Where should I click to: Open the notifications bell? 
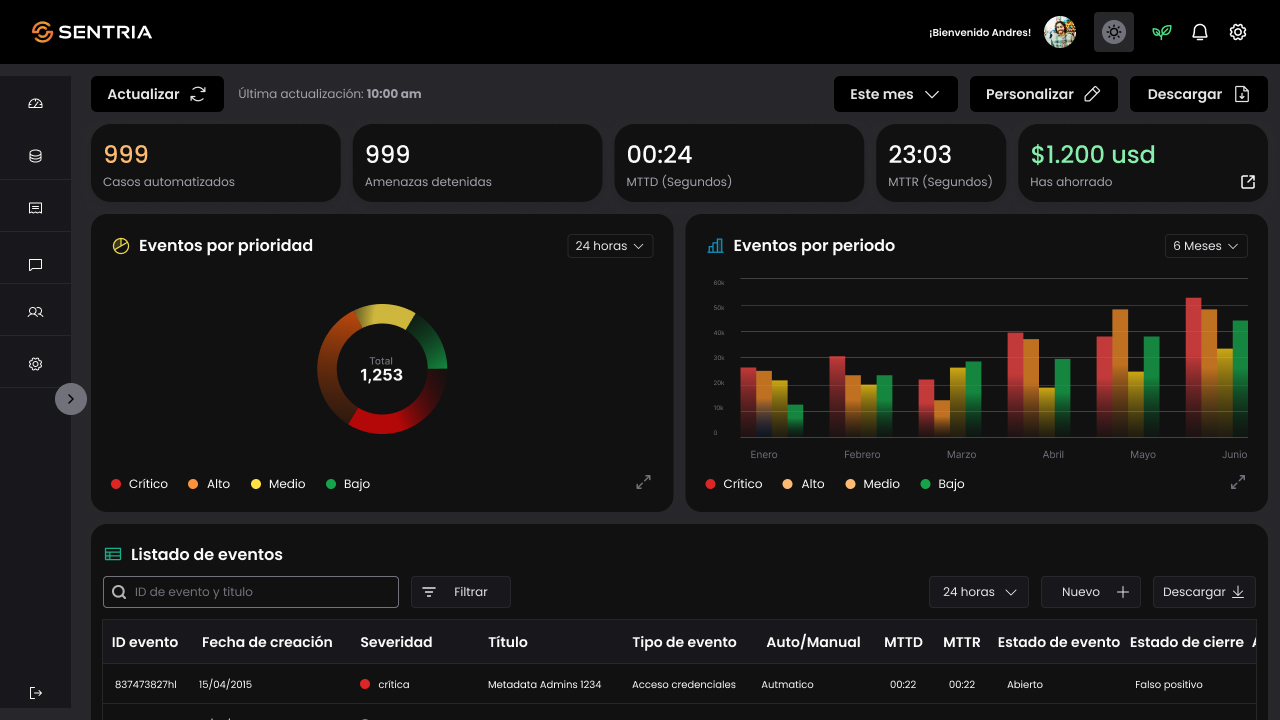pyautogui.click(x=1200, y=32)
